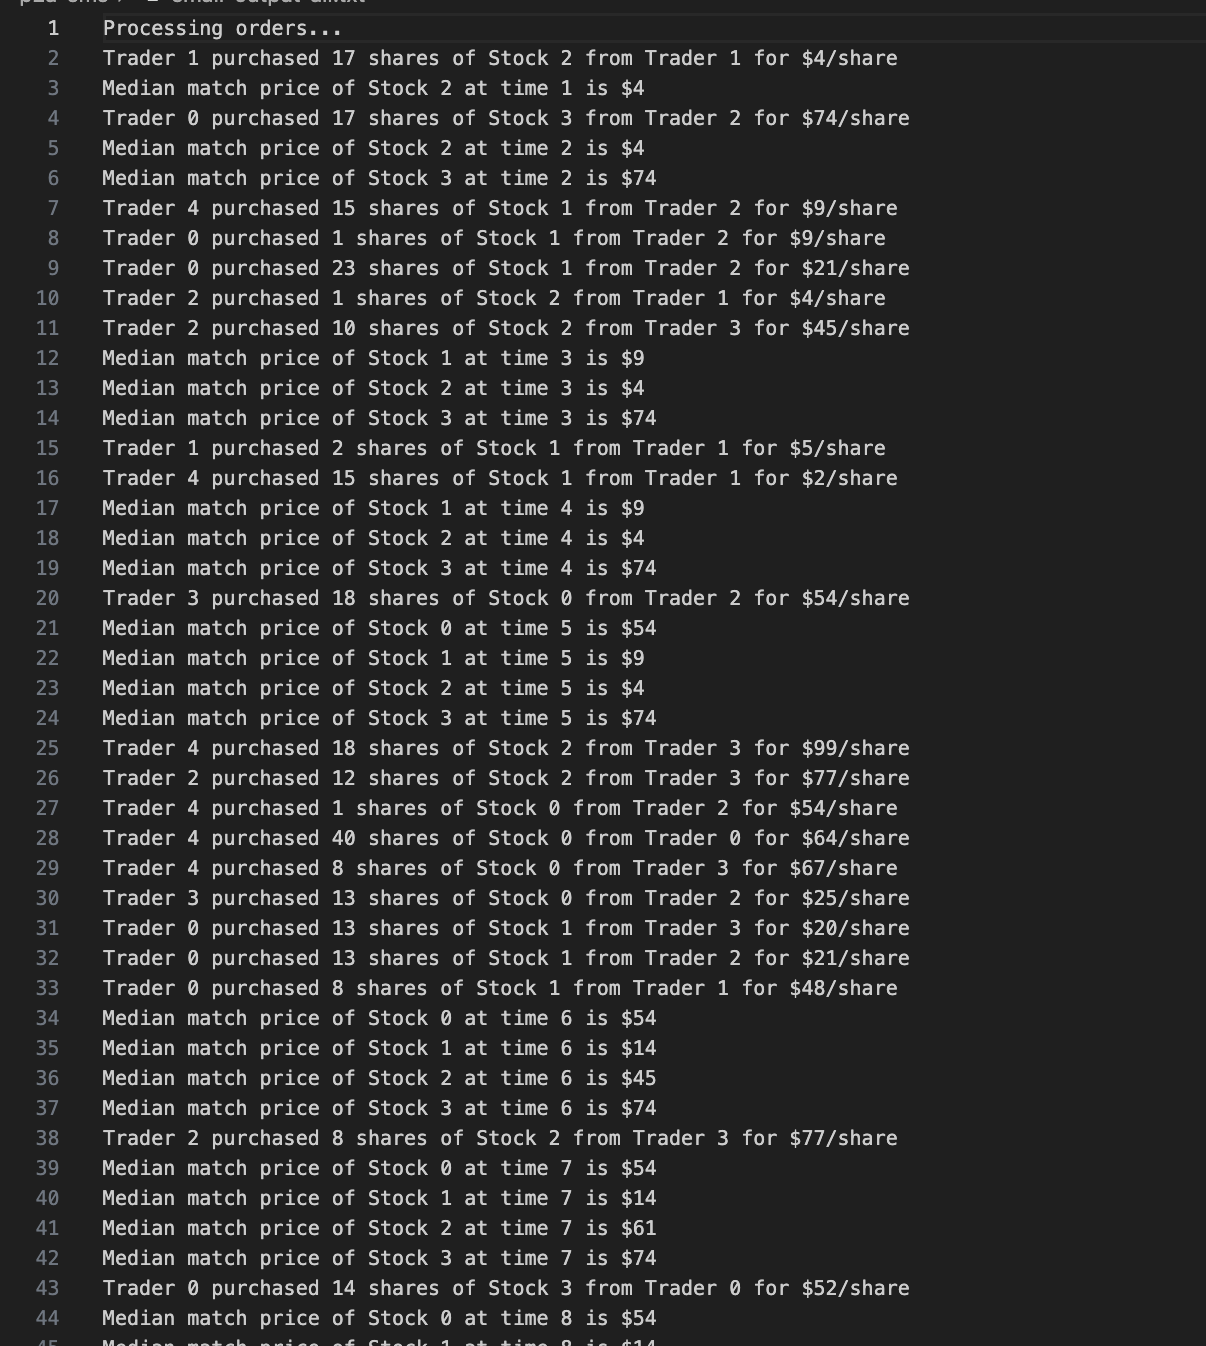Image resolution: width=1206 pixels, height=1346 pixels.
Task: Click '$74/share' at end of line 4
Action: 855,118
